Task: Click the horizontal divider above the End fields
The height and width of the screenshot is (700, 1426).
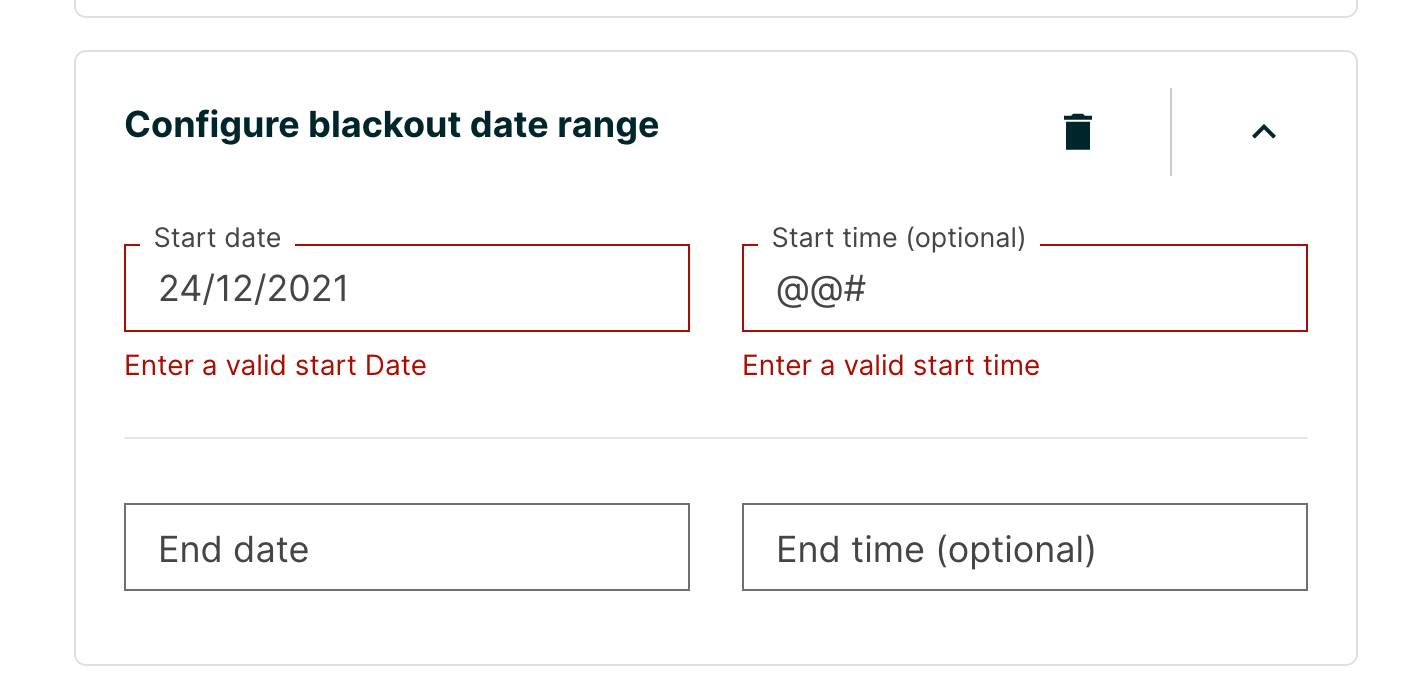Action: (x=715, y=438)
